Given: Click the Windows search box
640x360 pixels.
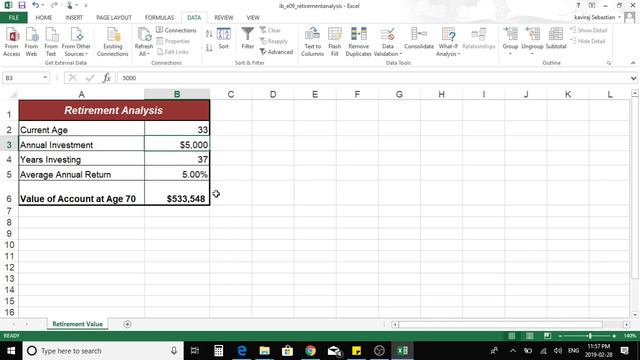Looking at the screenshot, I should [x=103, y=351].
